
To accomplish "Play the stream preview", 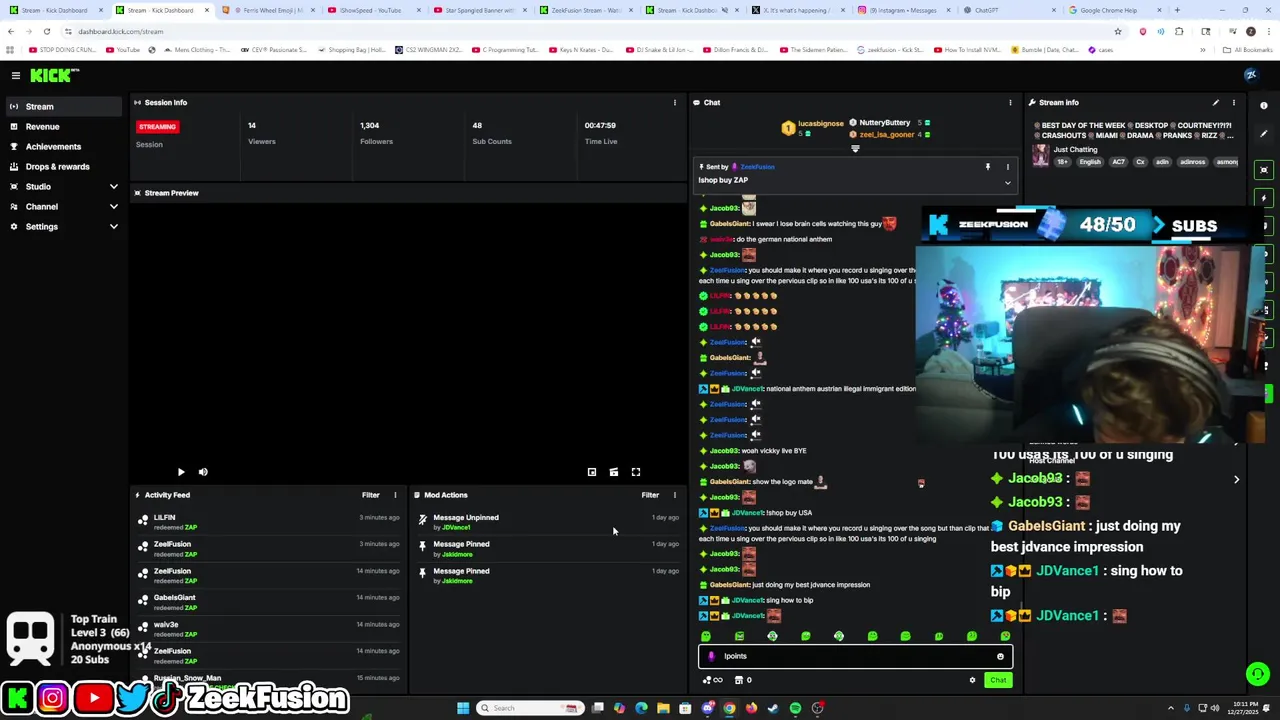I will click(x=181, y=472).
